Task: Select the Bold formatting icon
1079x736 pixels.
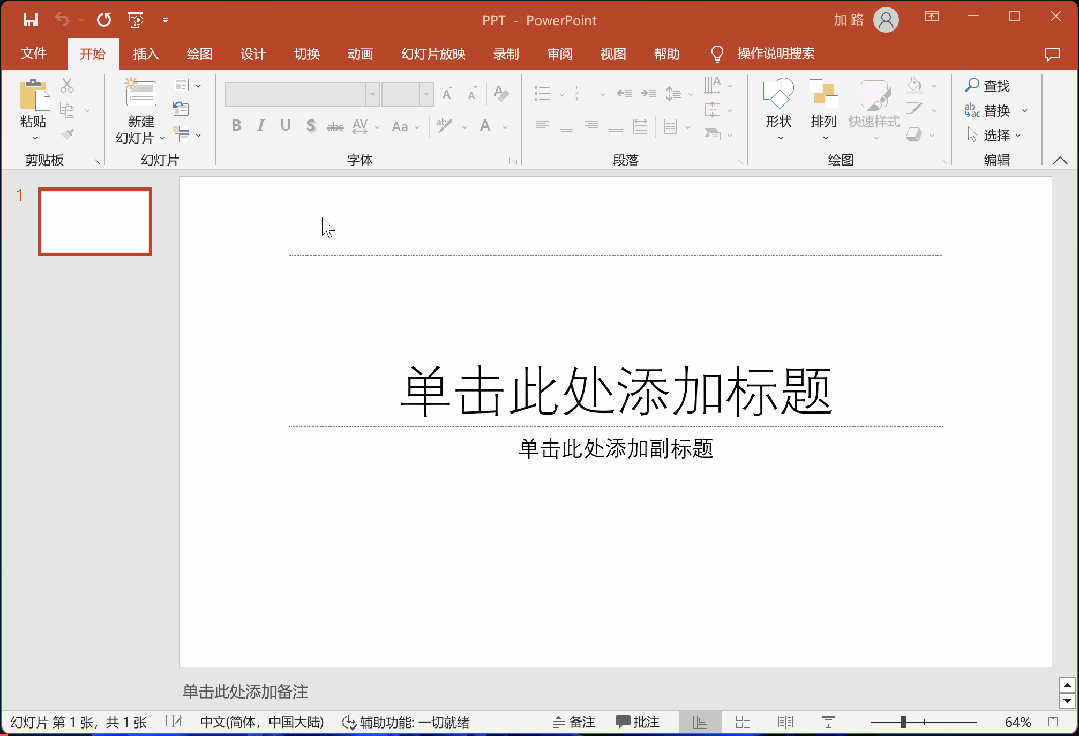Action: (236, 126)
